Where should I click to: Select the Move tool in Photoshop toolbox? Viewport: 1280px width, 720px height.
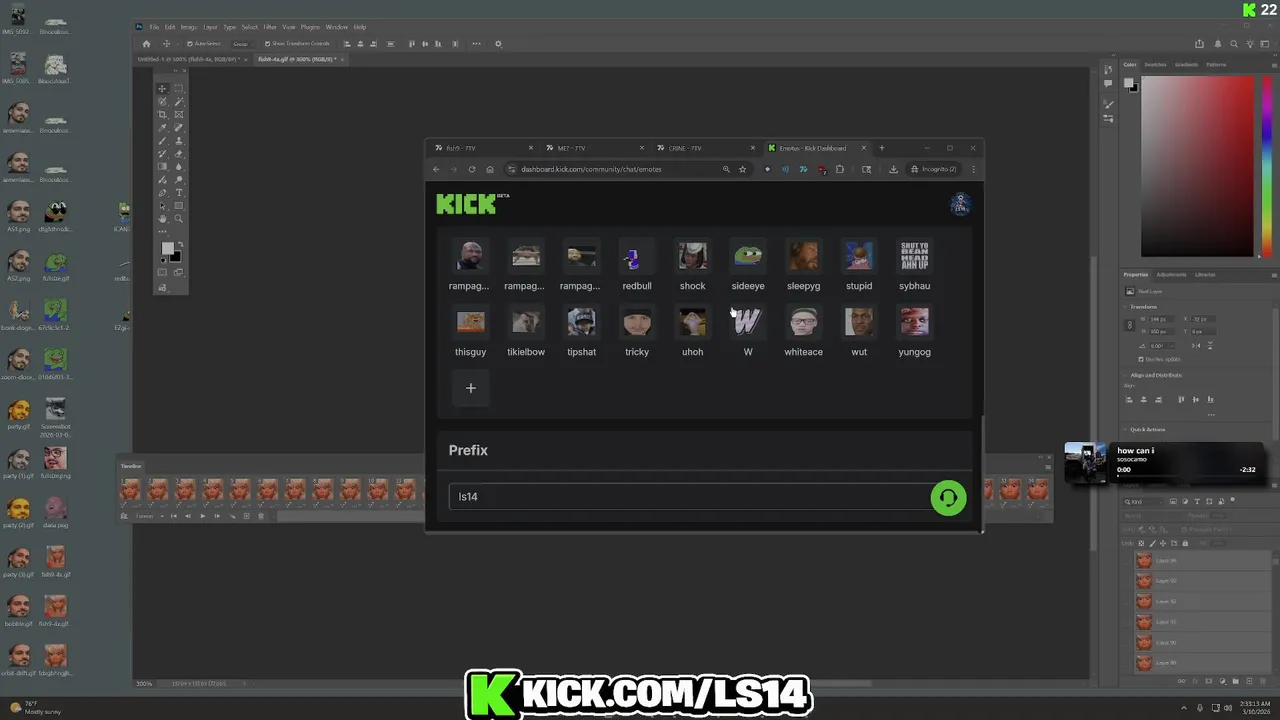(162, 89)
